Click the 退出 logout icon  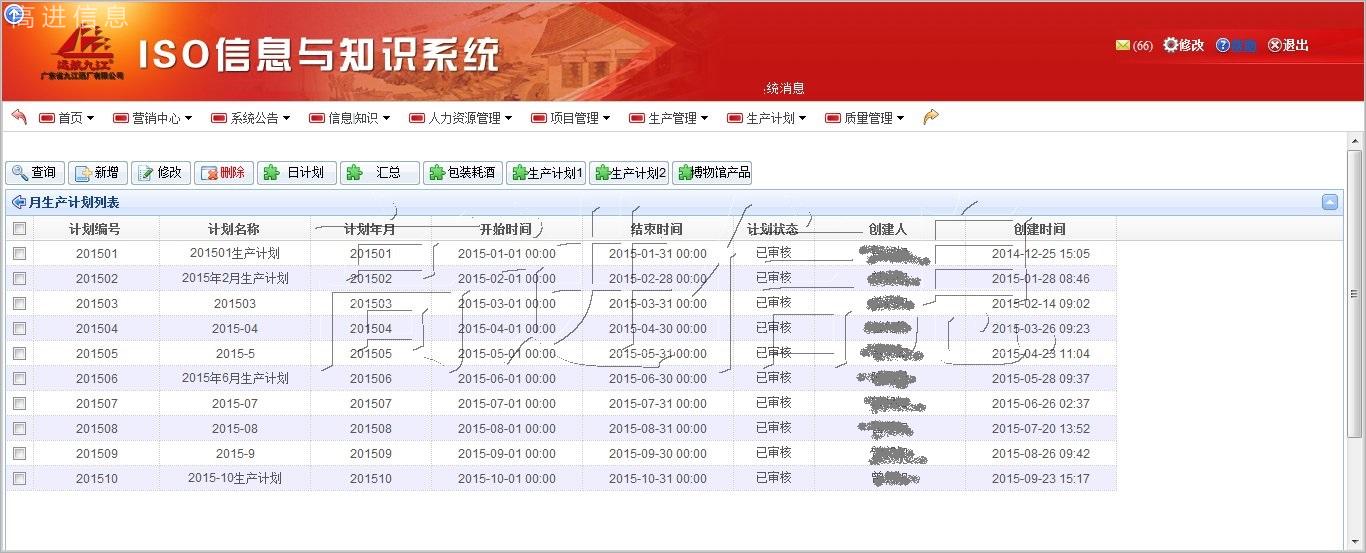click(x=1275, y=45)
